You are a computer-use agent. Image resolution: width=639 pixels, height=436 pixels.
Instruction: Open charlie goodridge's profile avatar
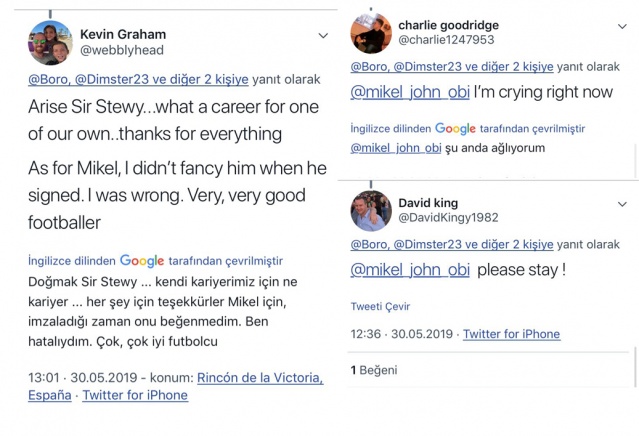(371, 32)
